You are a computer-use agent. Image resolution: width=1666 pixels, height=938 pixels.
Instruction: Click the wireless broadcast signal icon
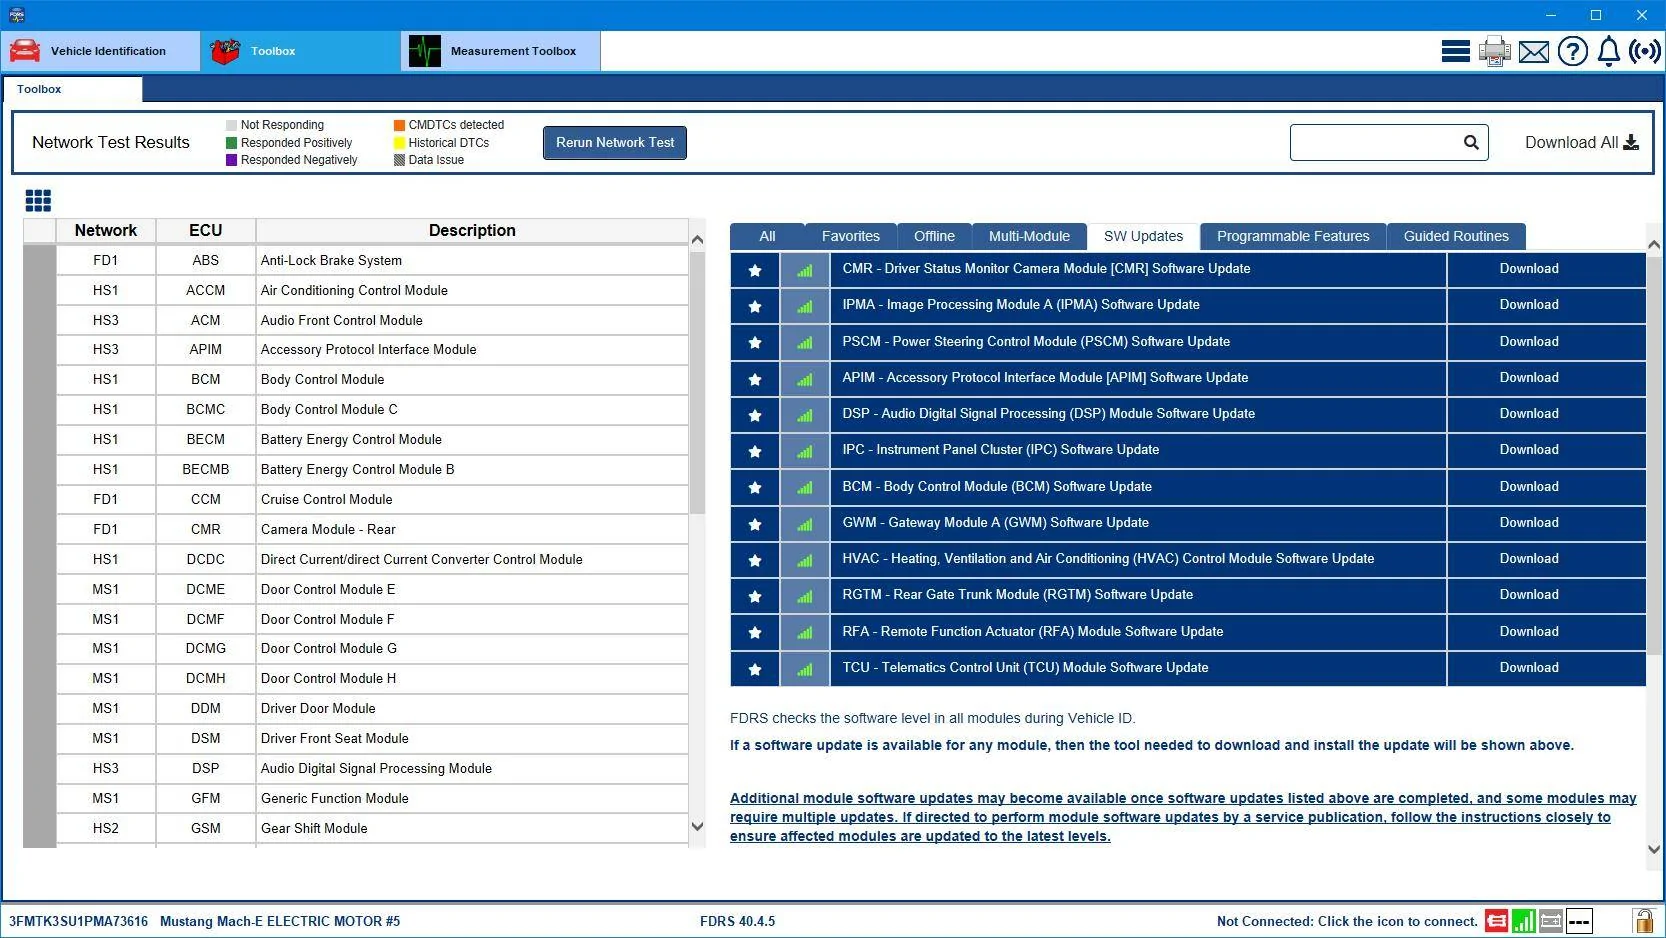1645,51
